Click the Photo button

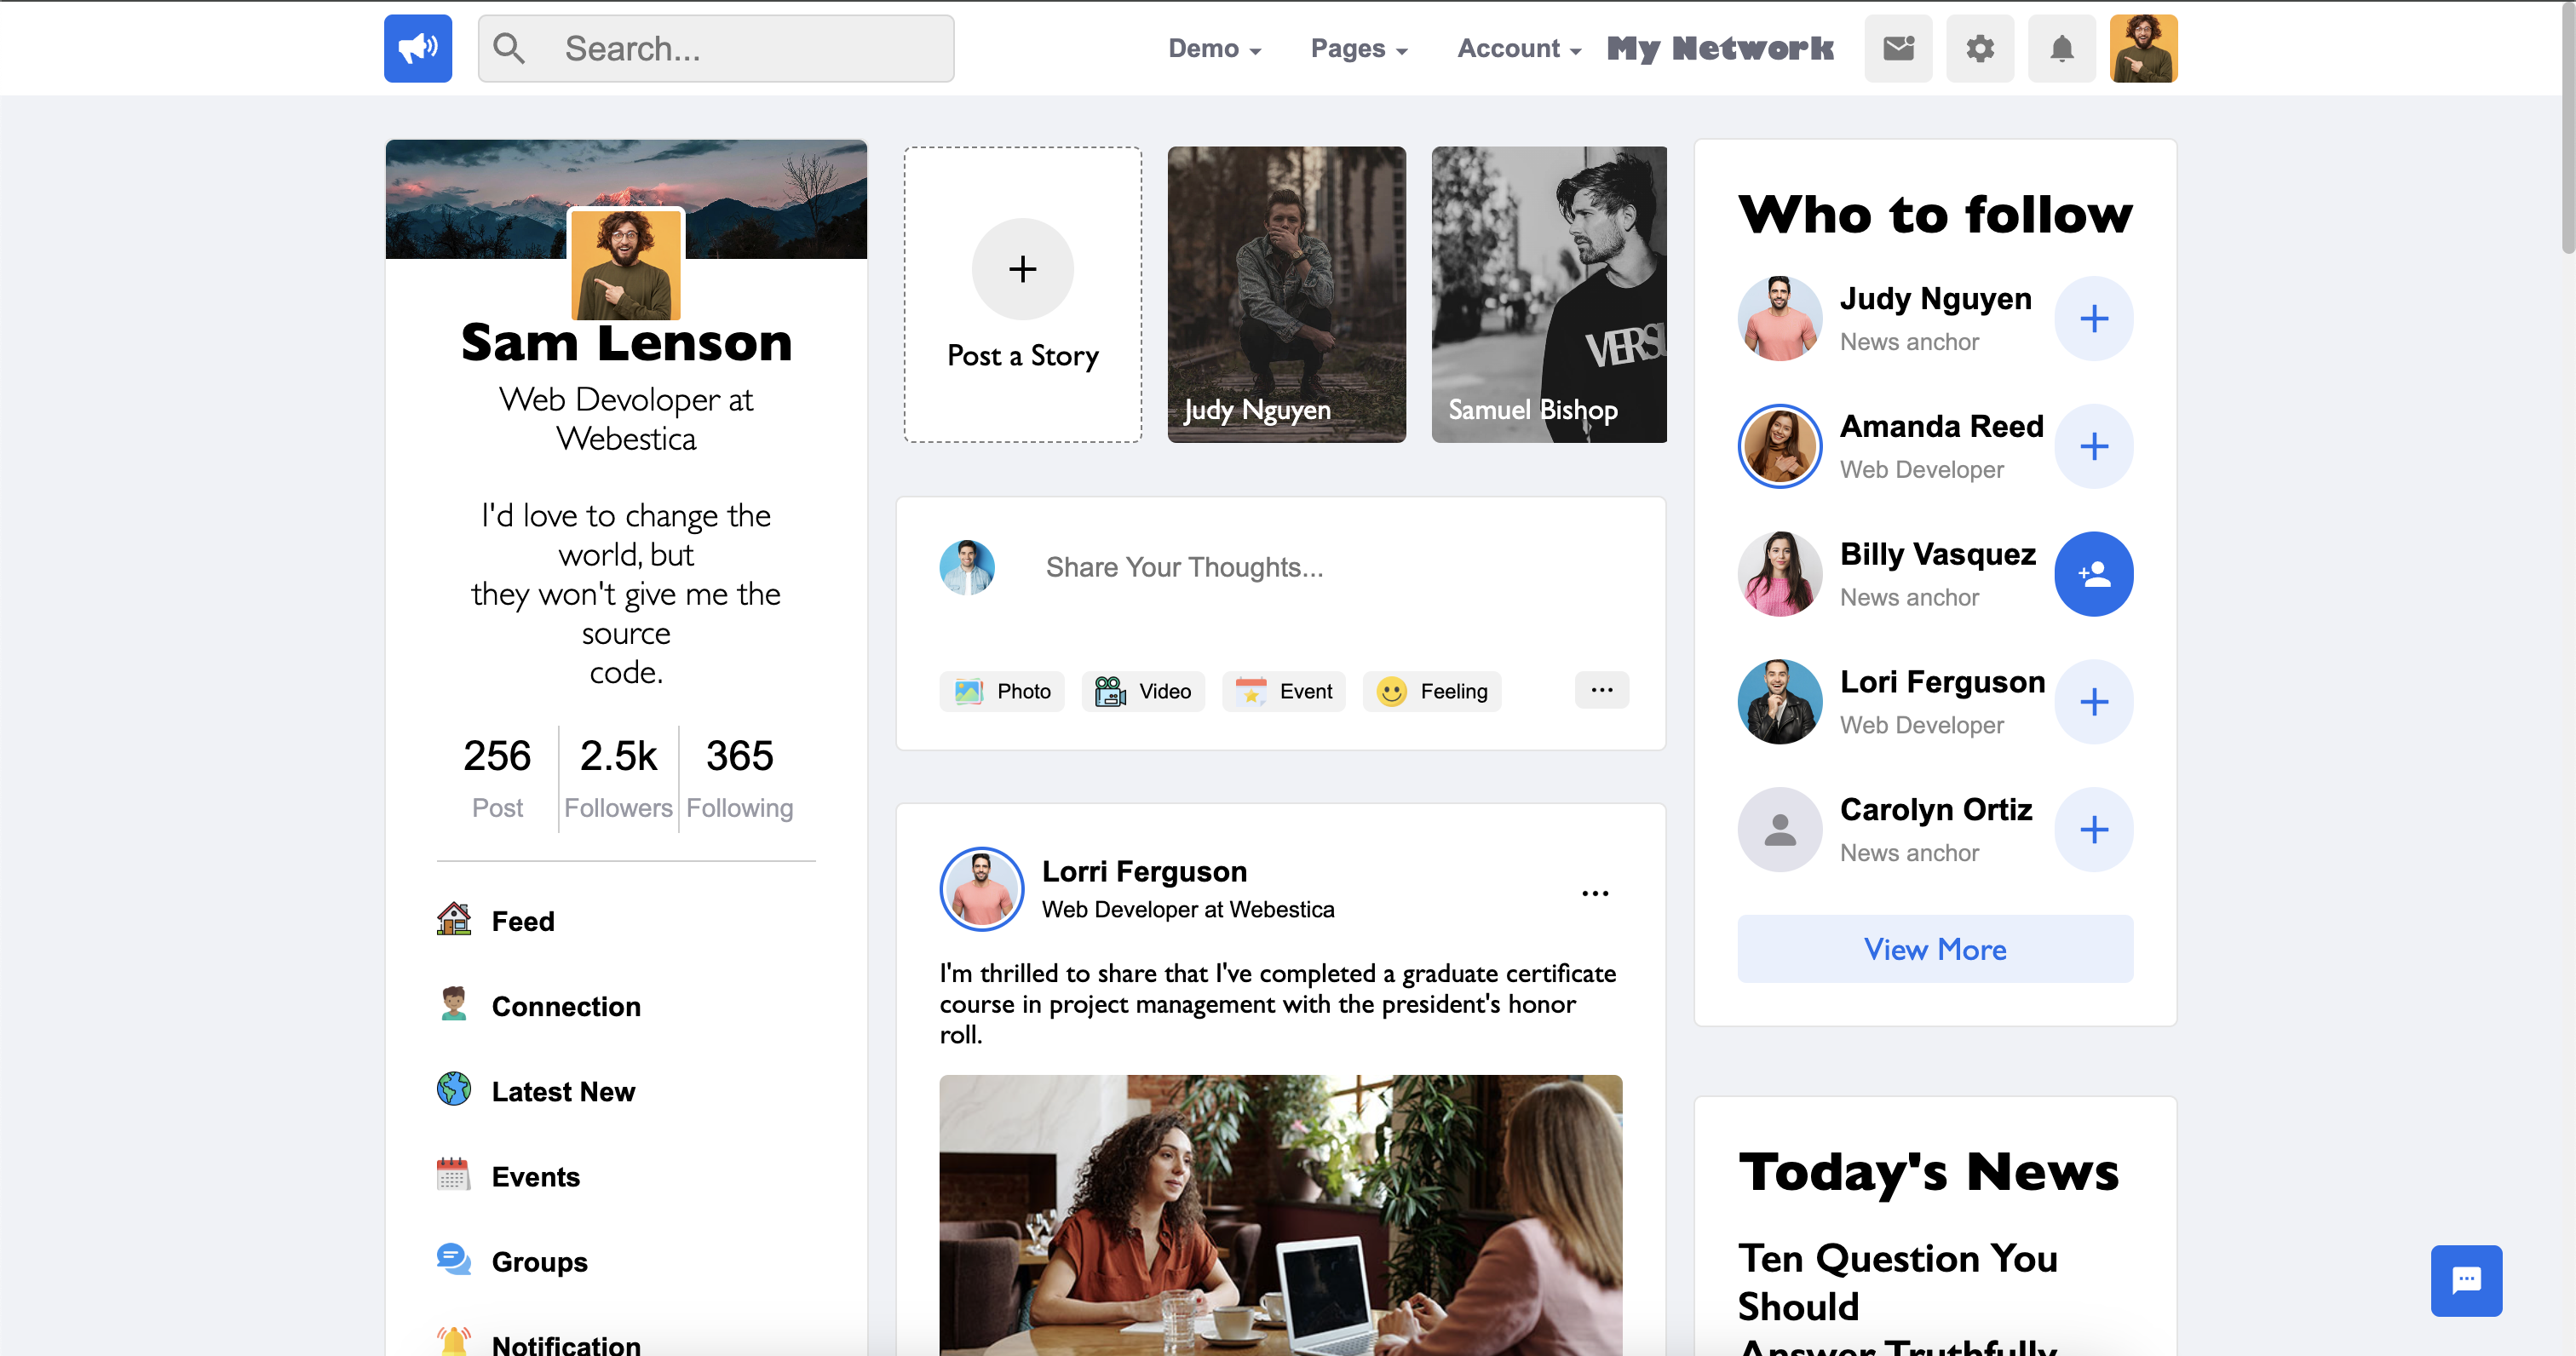(1002, 691)
